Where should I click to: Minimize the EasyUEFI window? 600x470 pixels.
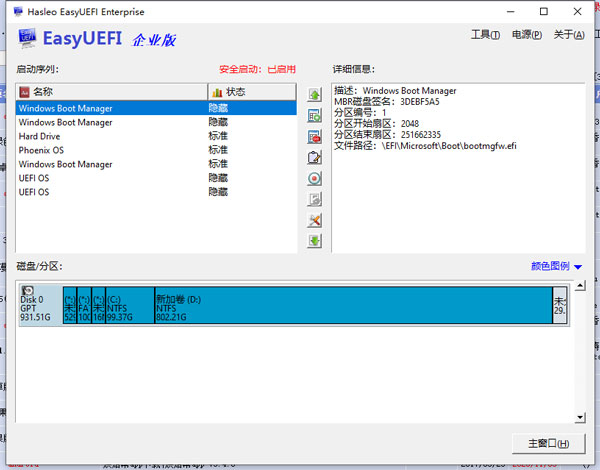pyautogui.click(x=510, y=12)
